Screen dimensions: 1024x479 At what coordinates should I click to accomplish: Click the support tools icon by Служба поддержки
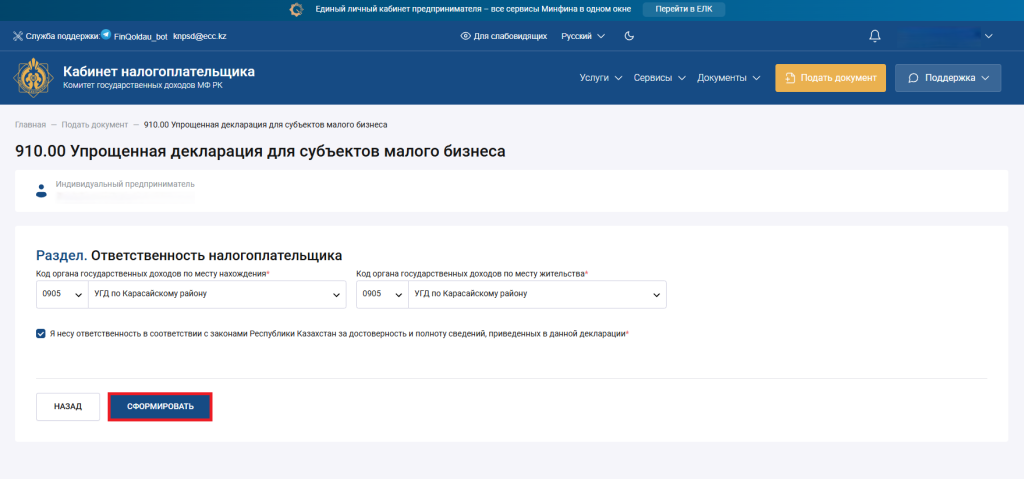tap(17, 36)
